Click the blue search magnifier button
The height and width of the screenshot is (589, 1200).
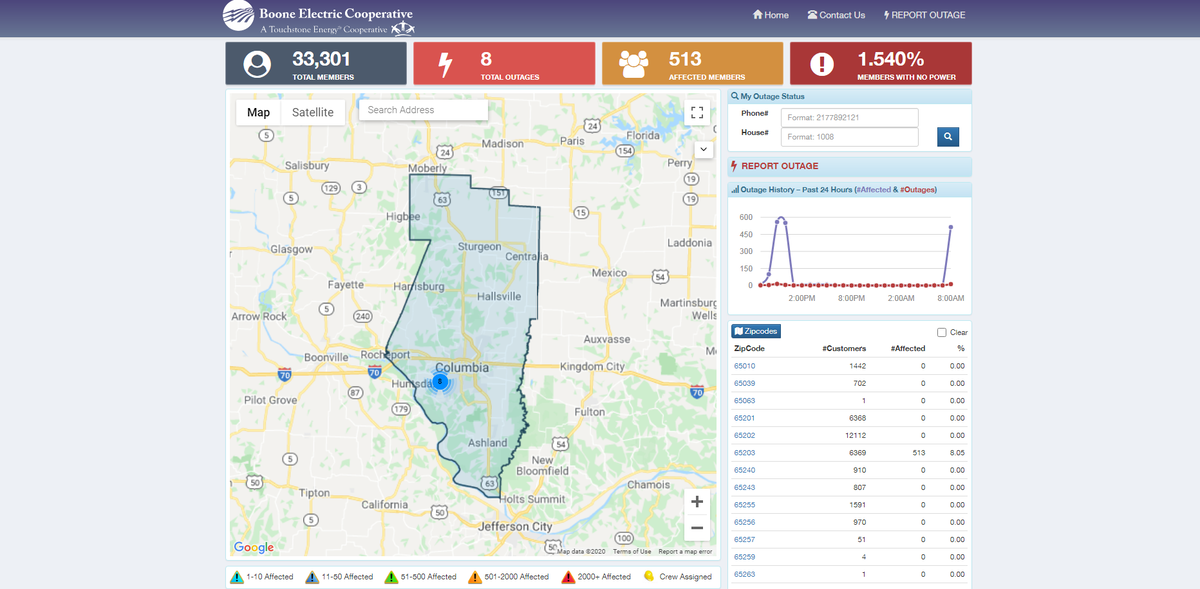[948, 136]
